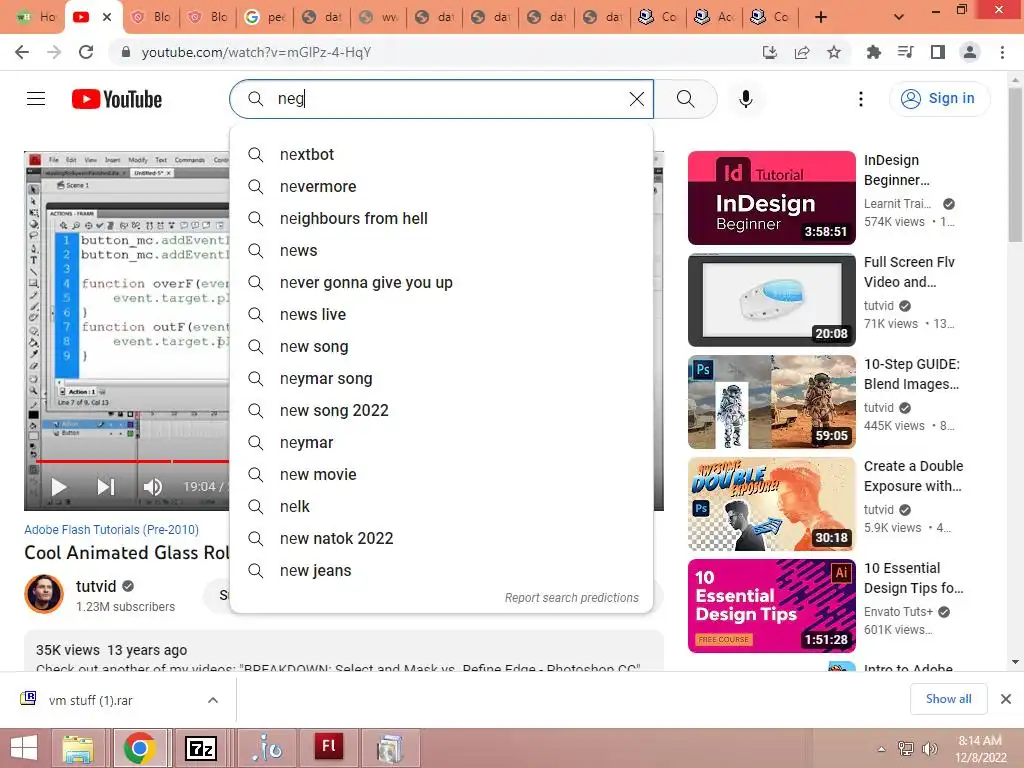This screenshot has height=768, width=1024.
Task: Open downloaded file vm stuff (1).rar
Action: pyautogui.click(x=91, y=700)
